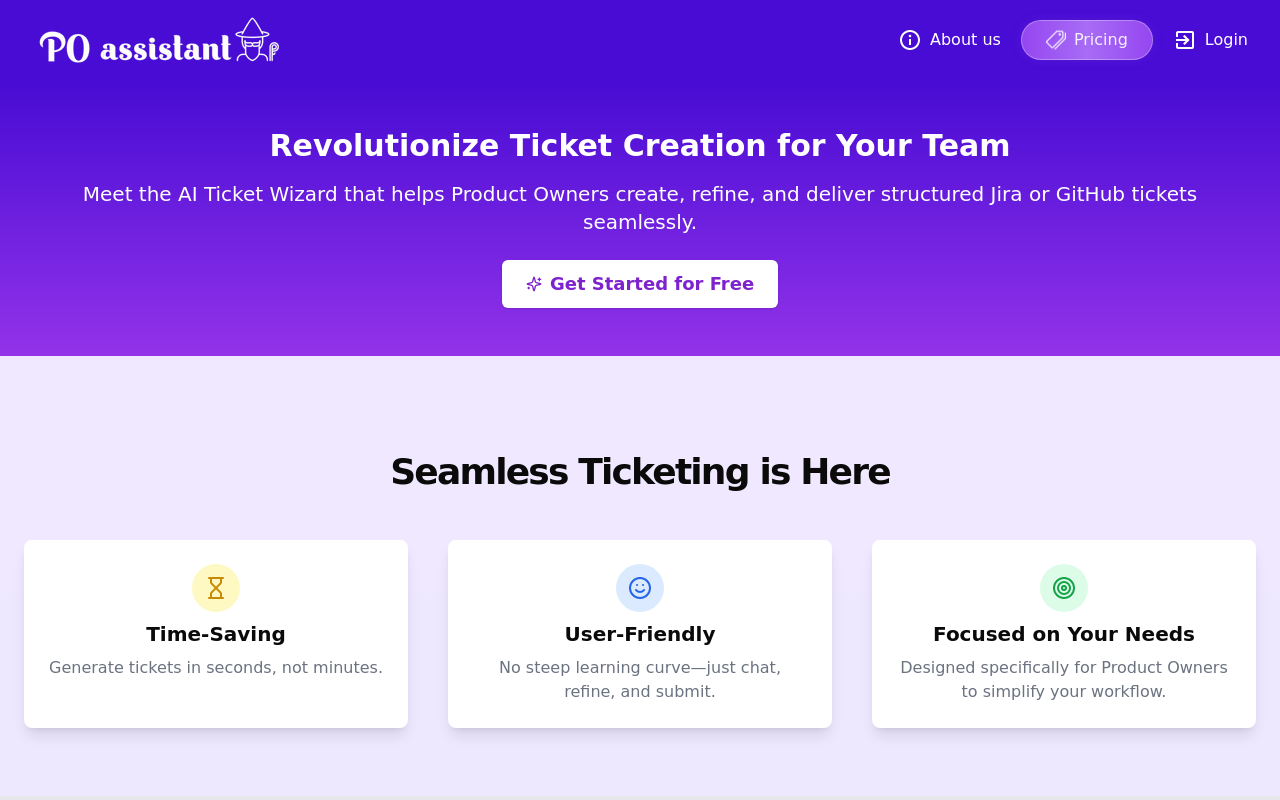The image size is (1280, 800).
Task: Click the Seamless Ticketing is Here heading
Action: coord(640,472)
